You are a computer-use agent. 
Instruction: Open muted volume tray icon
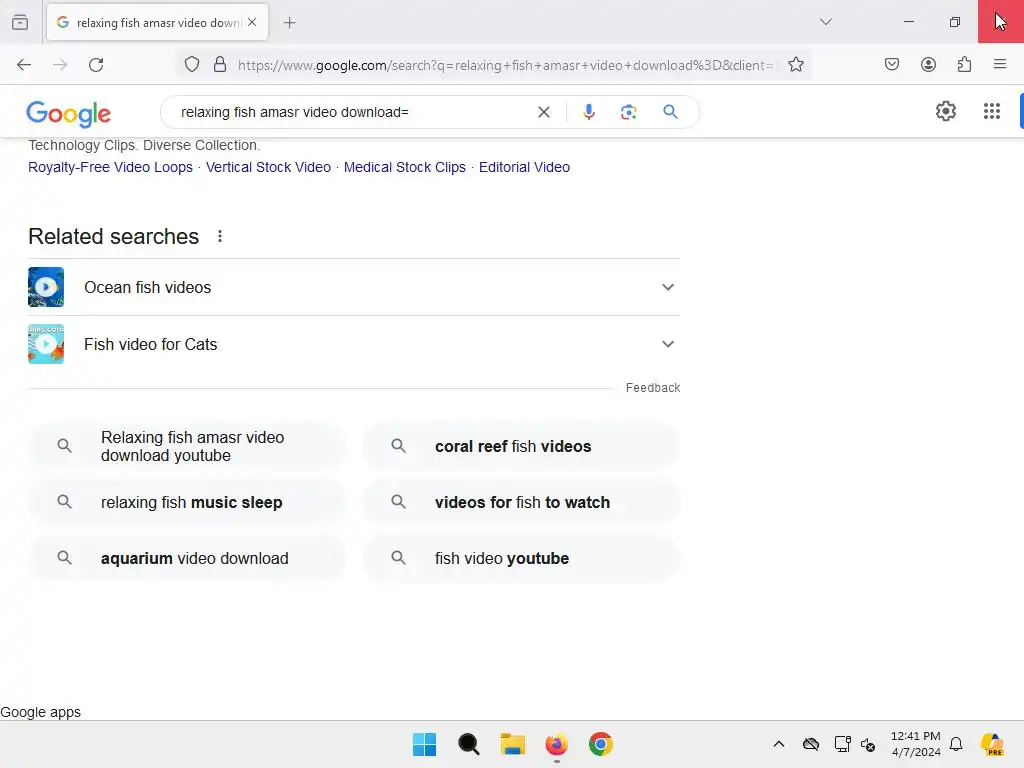pyautogui.click(x=868, y=744)
